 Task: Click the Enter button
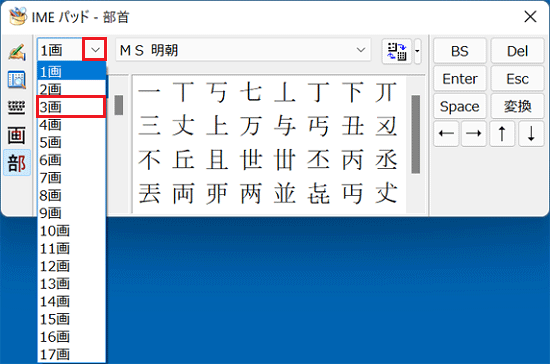460,79
